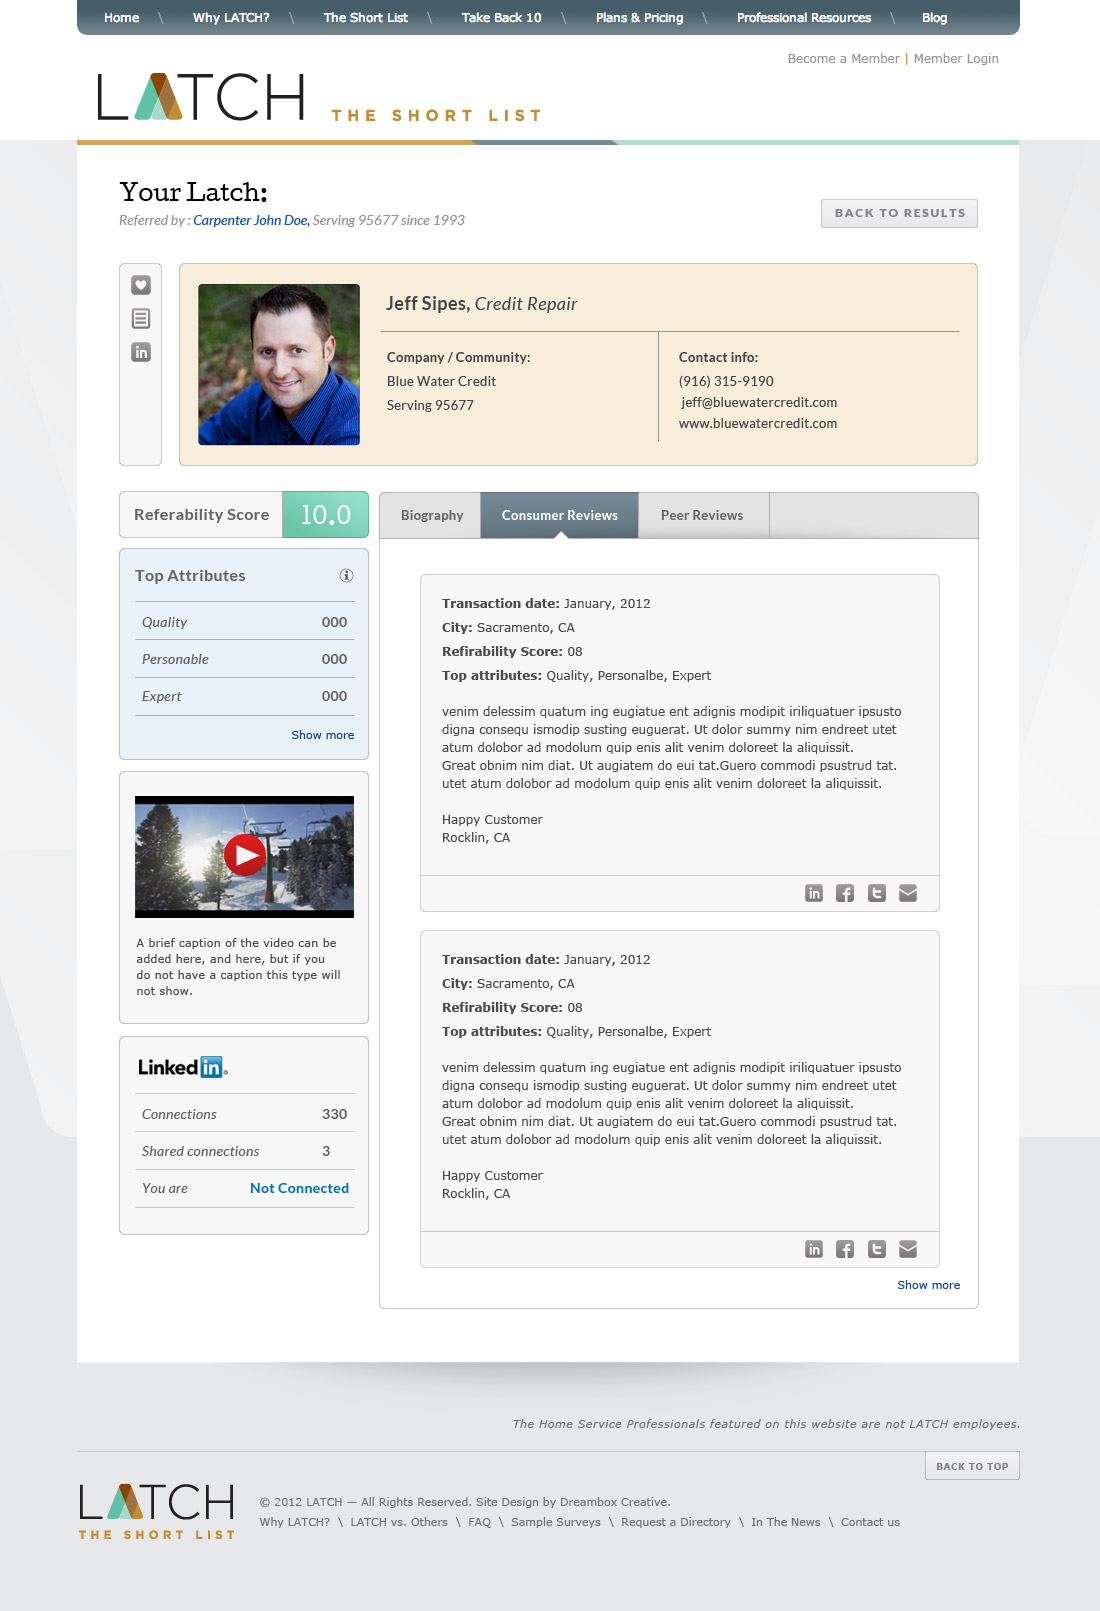The image size is (1100, 1611).
Task: Visit www.bluewatercredit.com website link
Action: [758, 423]
